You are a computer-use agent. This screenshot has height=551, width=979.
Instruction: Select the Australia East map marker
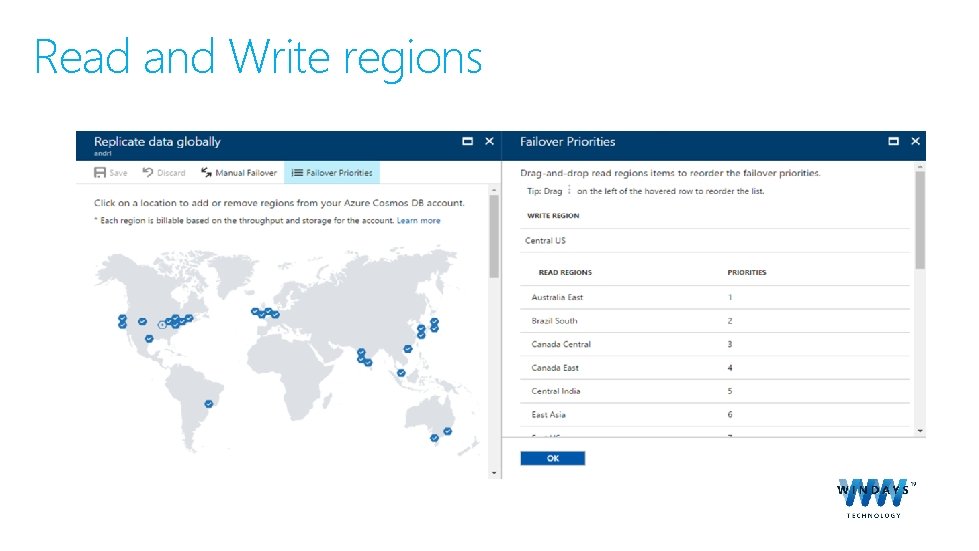[x=448, y=431]
